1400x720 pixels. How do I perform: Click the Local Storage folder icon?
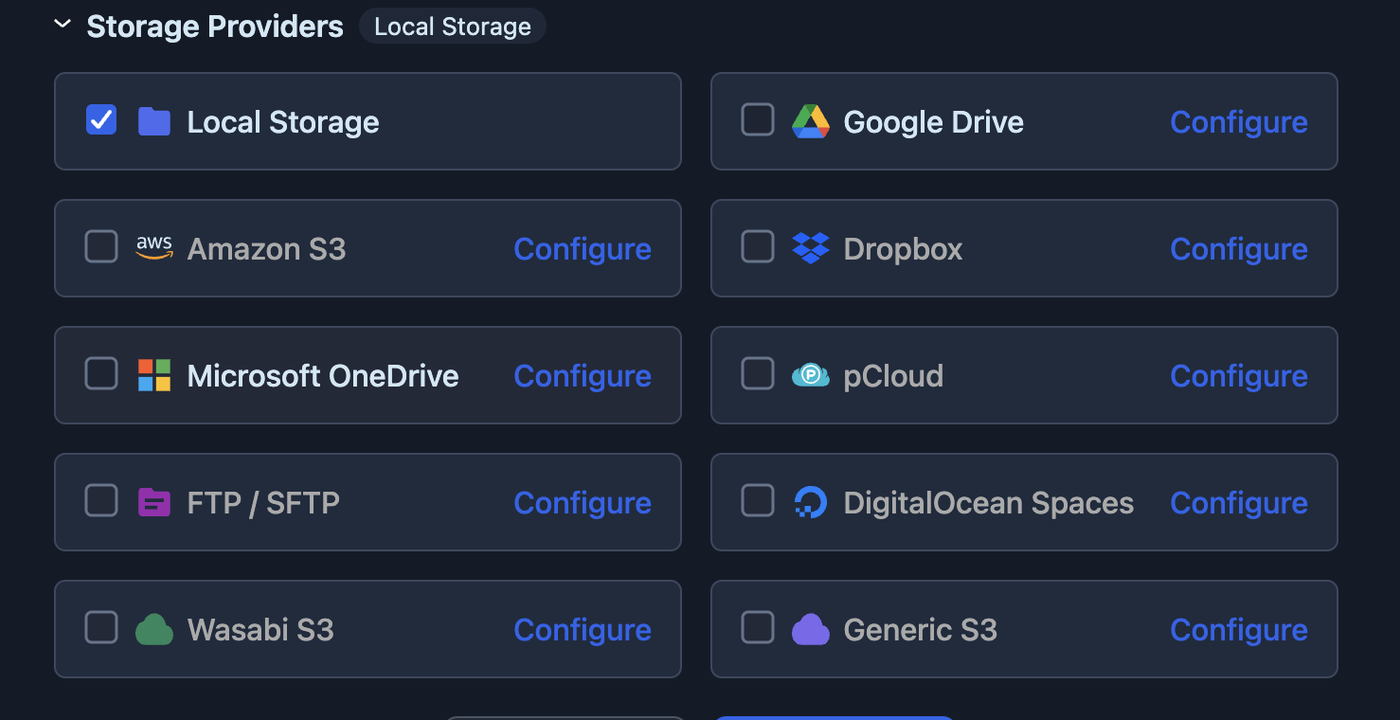click(x=154, y=121)
